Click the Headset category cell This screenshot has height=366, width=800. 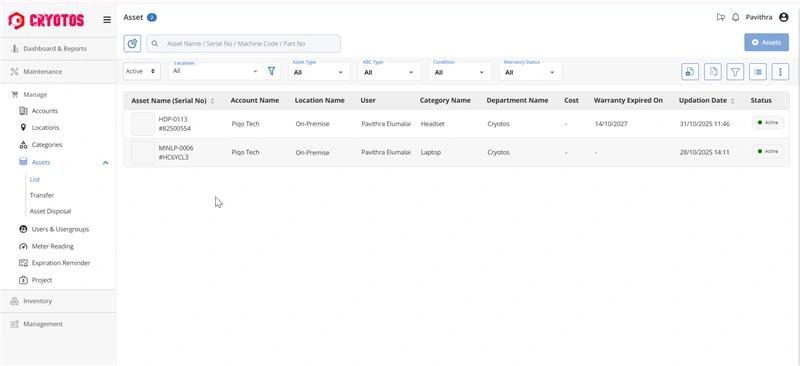click(432, 124)
